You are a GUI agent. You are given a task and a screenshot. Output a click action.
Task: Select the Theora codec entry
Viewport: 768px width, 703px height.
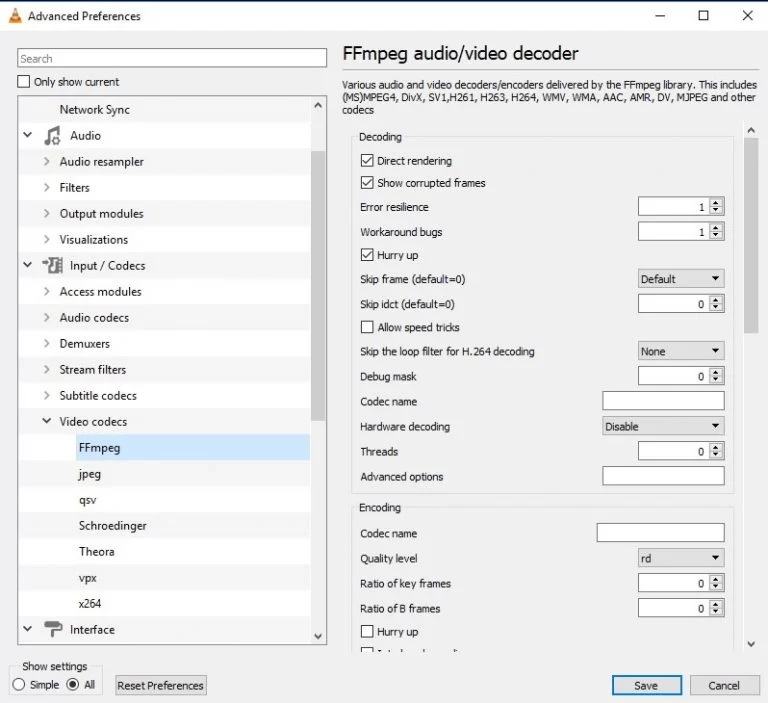pyautogui.click(x=97, y=552)
